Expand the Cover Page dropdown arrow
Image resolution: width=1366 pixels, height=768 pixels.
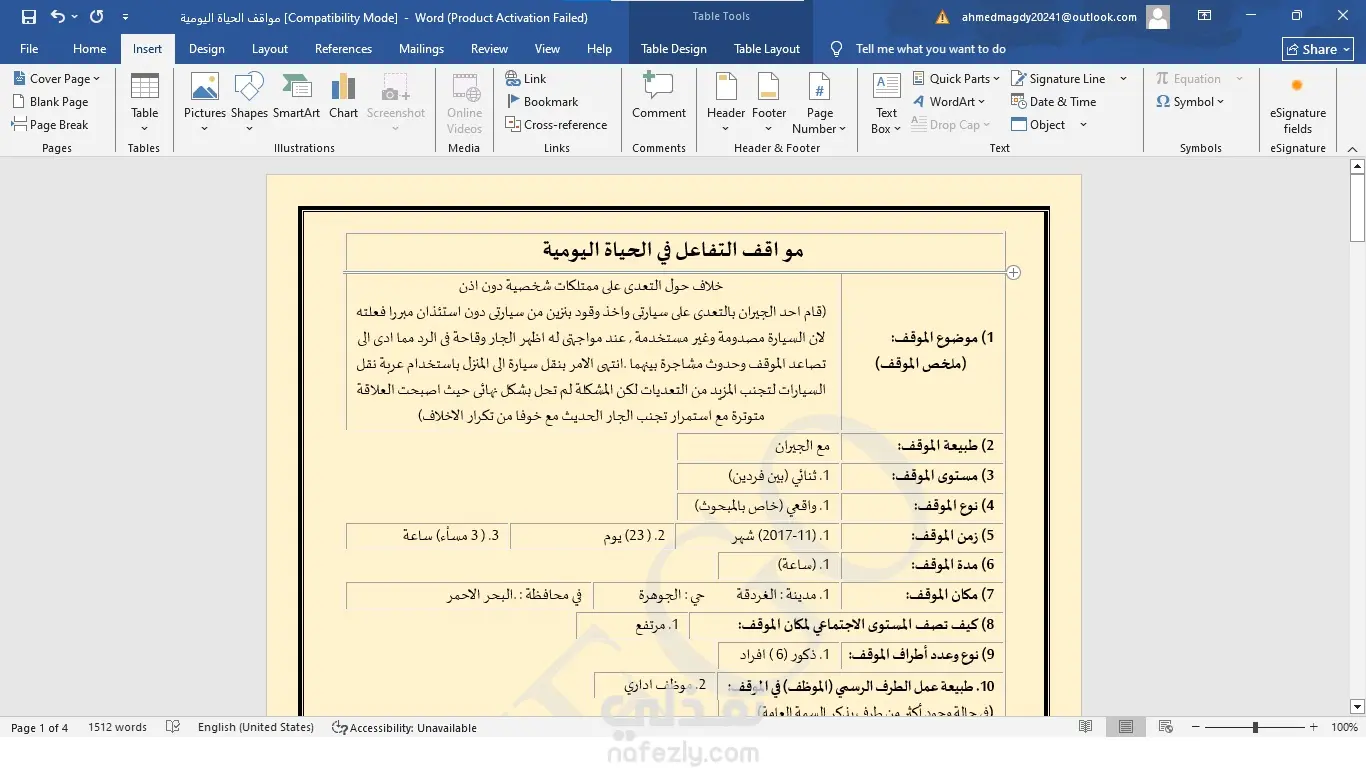(97, 79)
